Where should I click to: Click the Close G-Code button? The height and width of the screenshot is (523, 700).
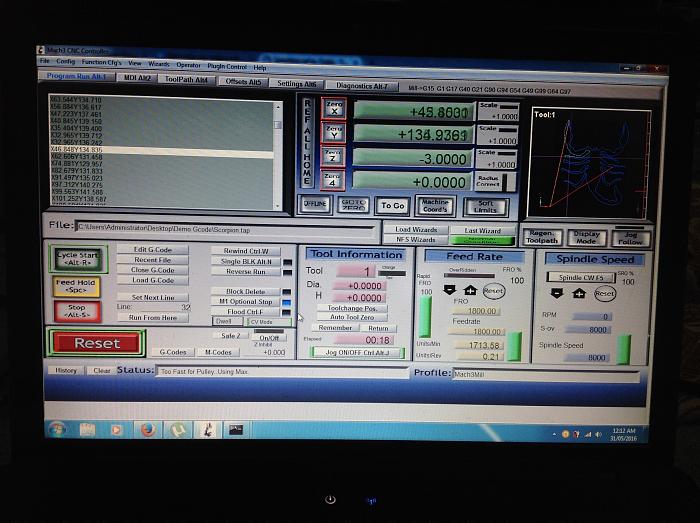pos(153,270)
